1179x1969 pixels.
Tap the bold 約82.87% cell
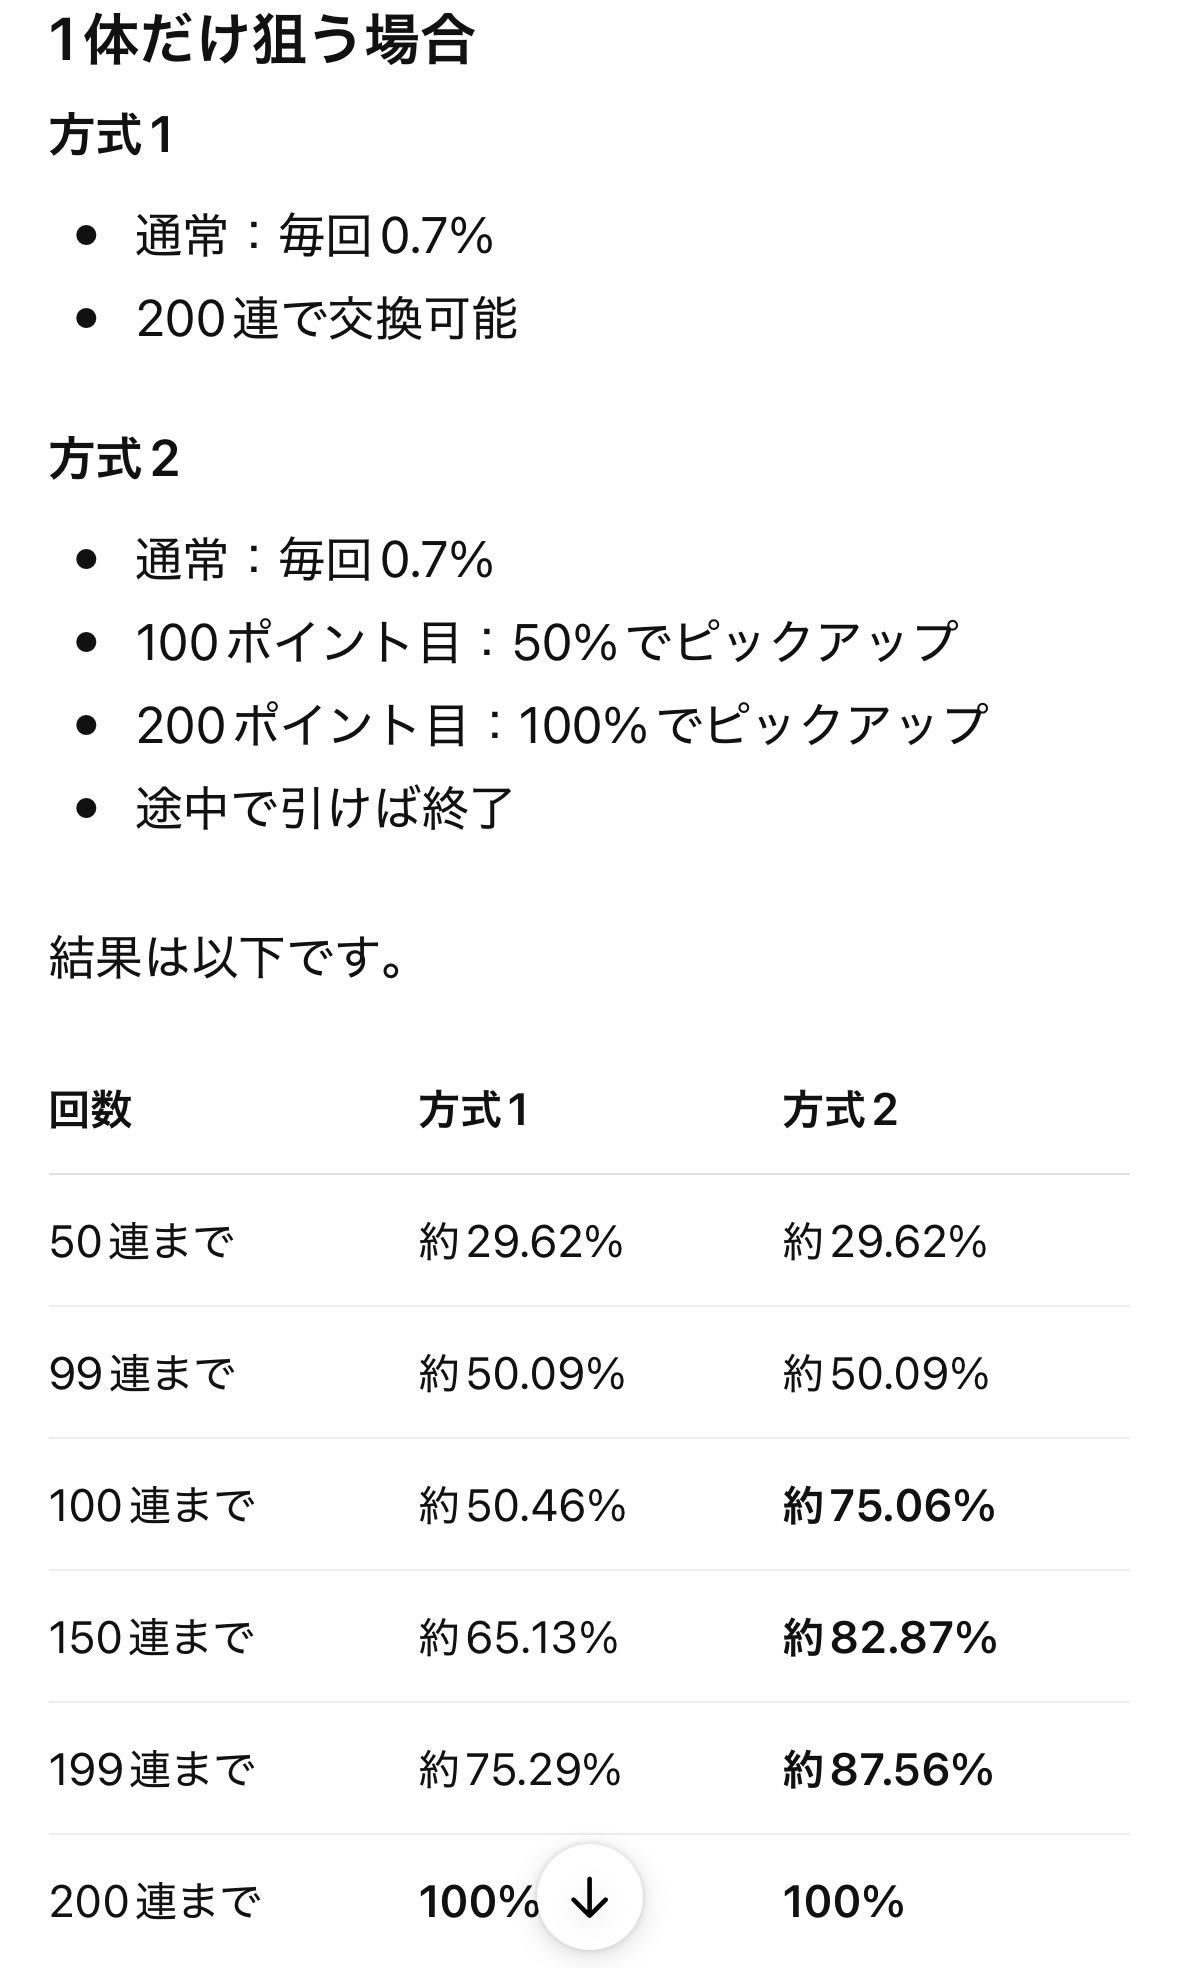(x=890, y=1638)
